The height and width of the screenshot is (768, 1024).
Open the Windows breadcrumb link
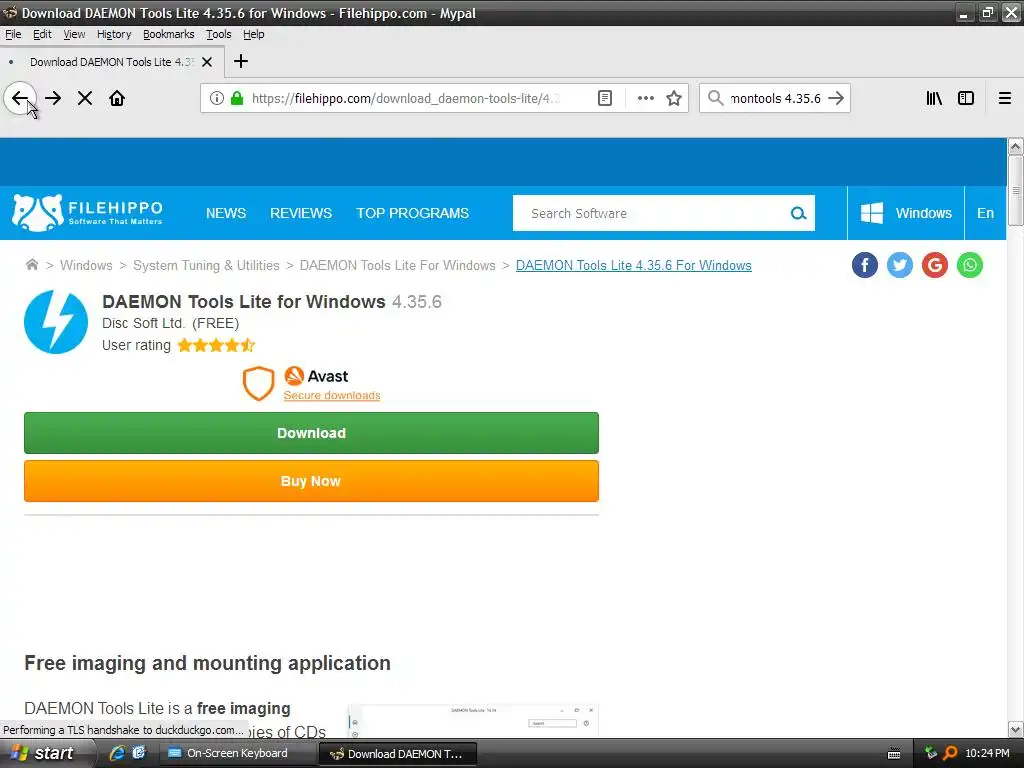pos(86,265)
